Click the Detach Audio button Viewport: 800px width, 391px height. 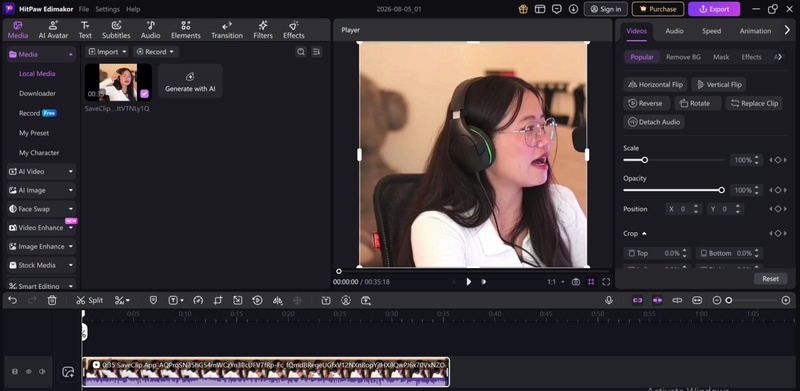pyautogui.click(x=654, y=122)
